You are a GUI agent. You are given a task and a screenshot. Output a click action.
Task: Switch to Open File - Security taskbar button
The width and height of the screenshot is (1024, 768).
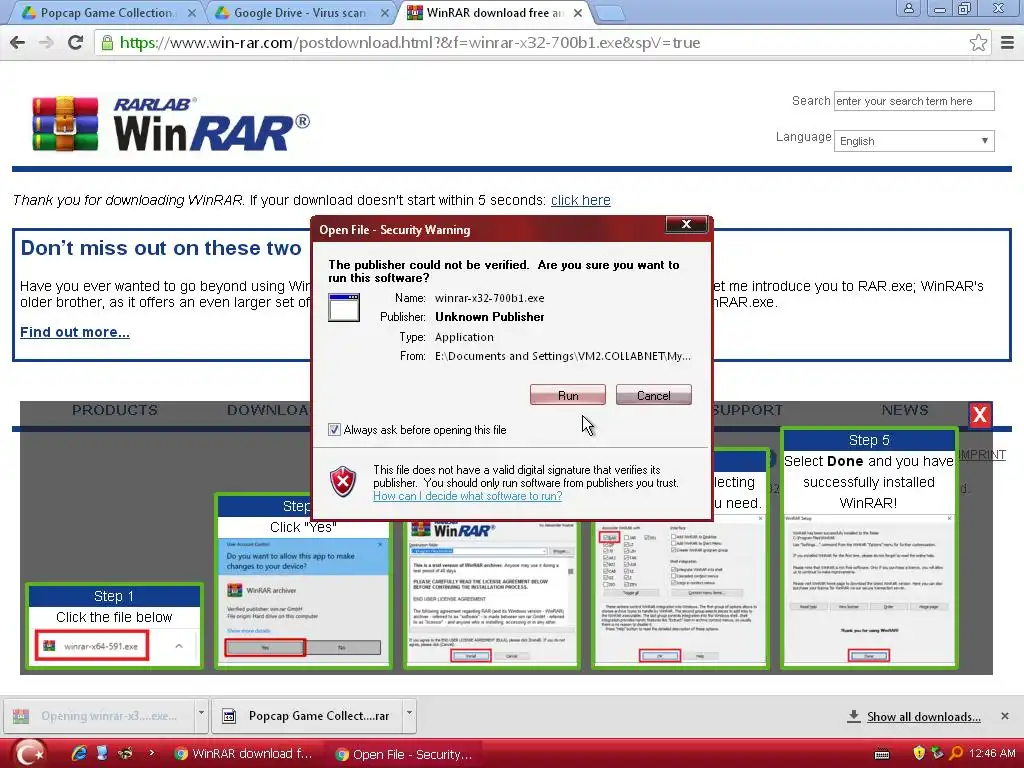click(x=404, y=754)
